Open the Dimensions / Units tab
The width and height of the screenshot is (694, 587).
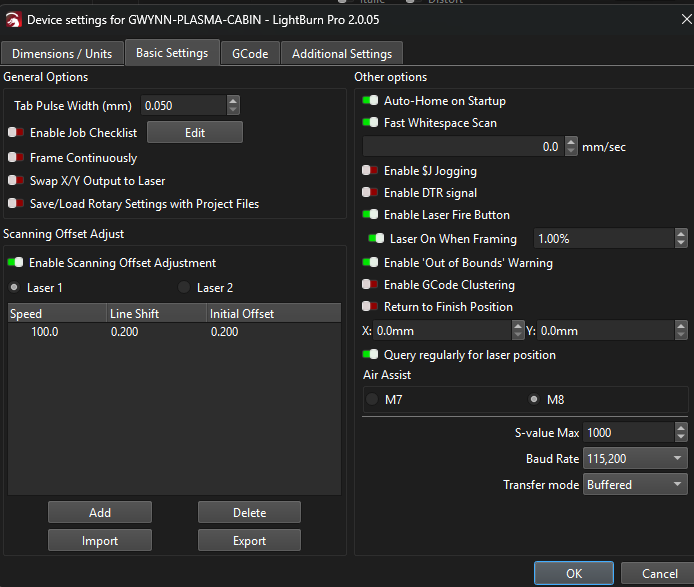[x=63, y=53]
